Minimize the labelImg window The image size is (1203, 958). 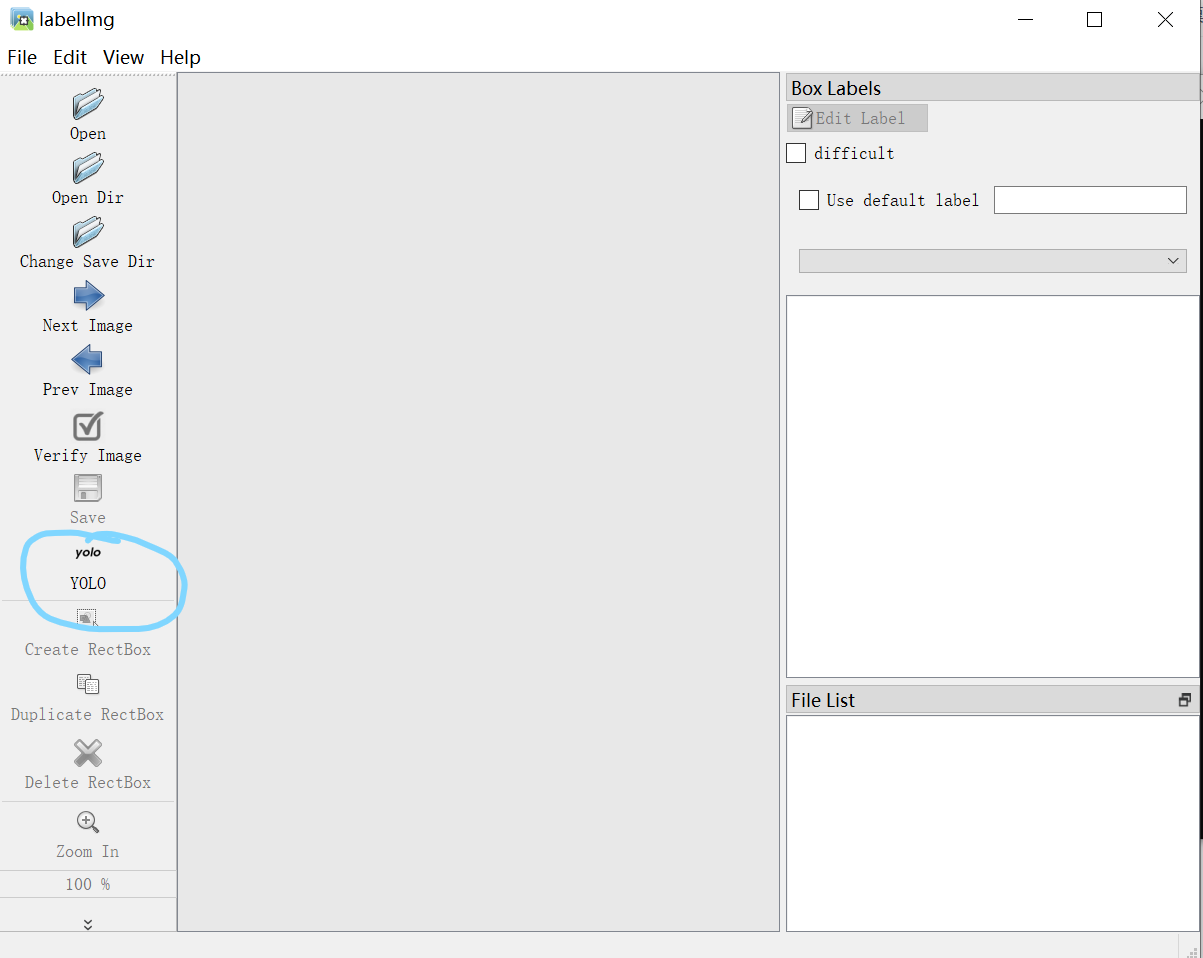[x=1025, y=19]
